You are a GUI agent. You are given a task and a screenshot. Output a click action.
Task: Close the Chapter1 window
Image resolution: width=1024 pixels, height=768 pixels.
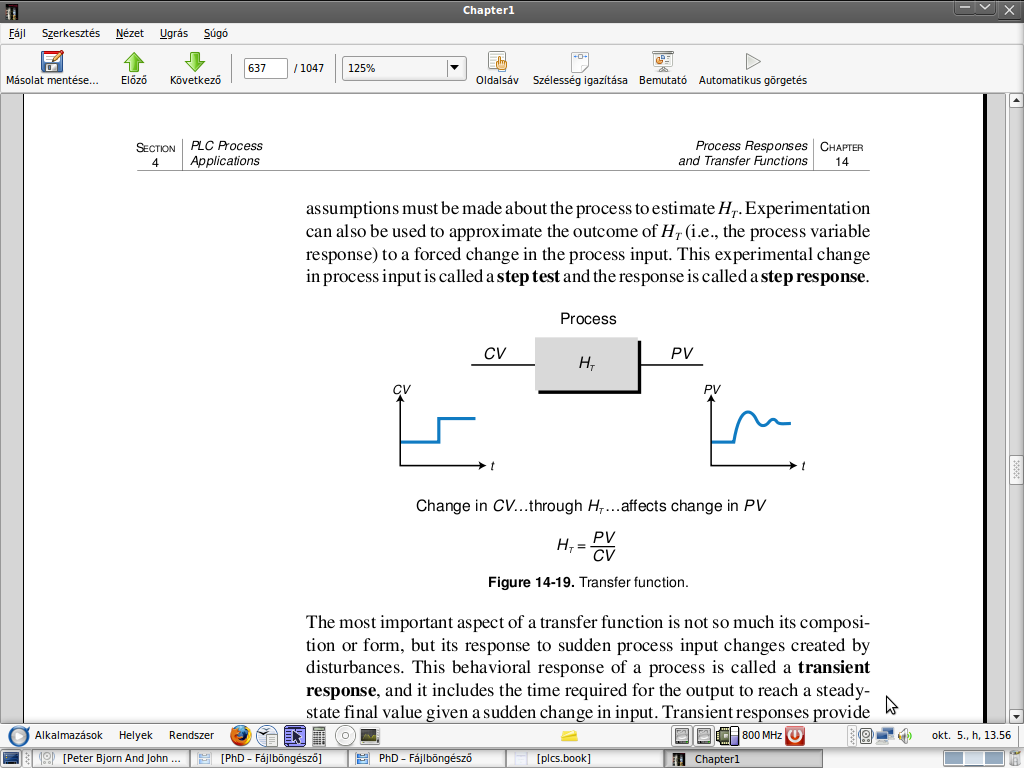(x=1009, y=10)
